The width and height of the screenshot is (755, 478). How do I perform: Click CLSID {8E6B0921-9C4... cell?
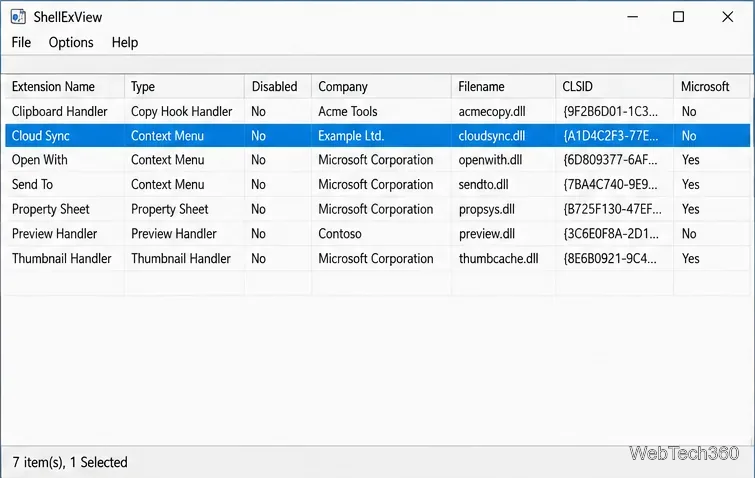(x=610, y=258)
